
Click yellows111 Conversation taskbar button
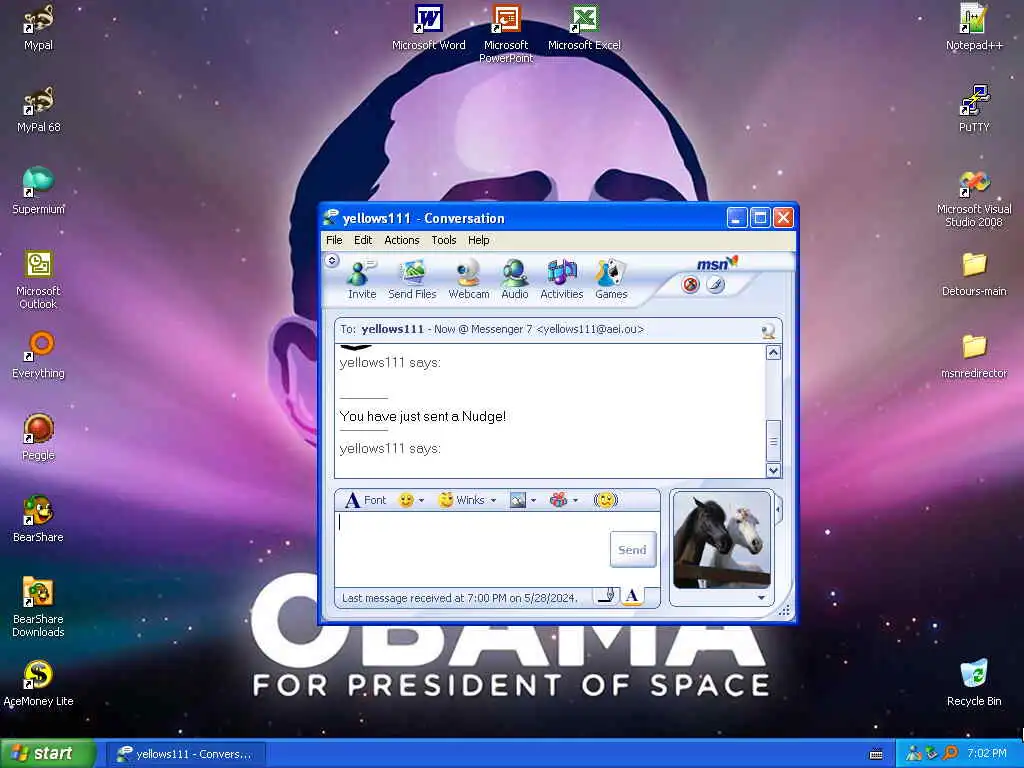[x=185, y=754]
